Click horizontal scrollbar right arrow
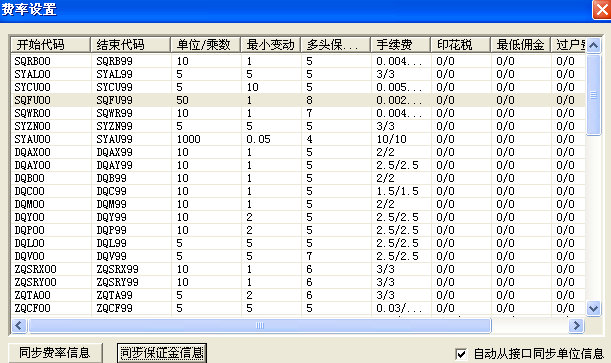The image size is (611, 363). click(576, 325)
